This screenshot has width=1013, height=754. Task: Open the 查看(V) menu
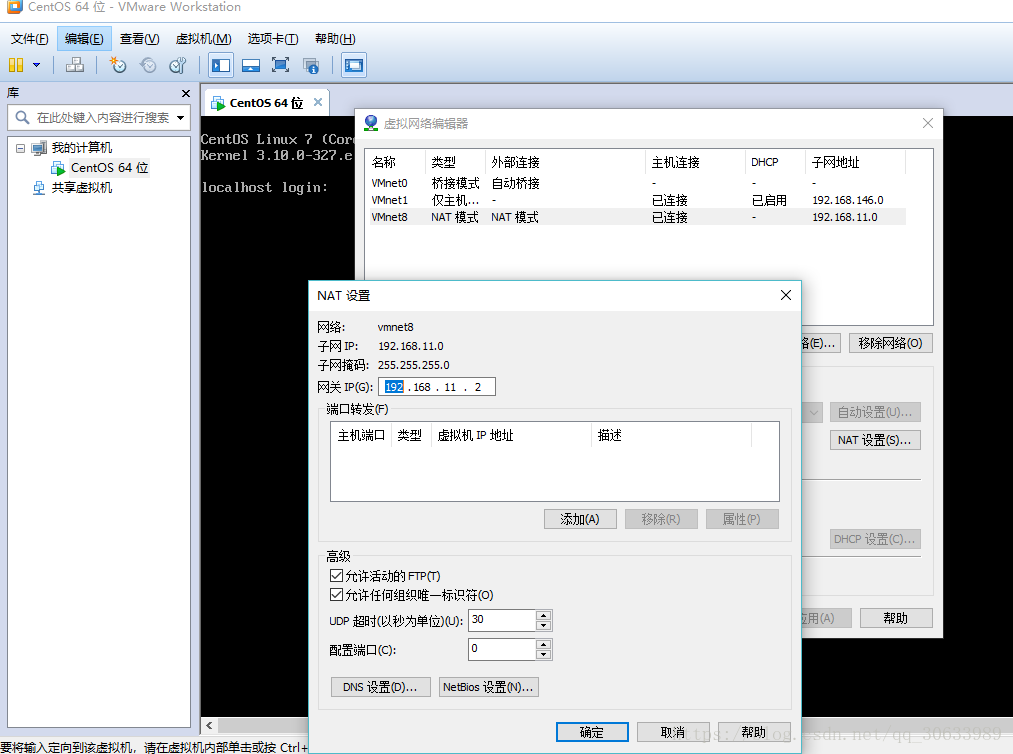(x=140, y=39)
